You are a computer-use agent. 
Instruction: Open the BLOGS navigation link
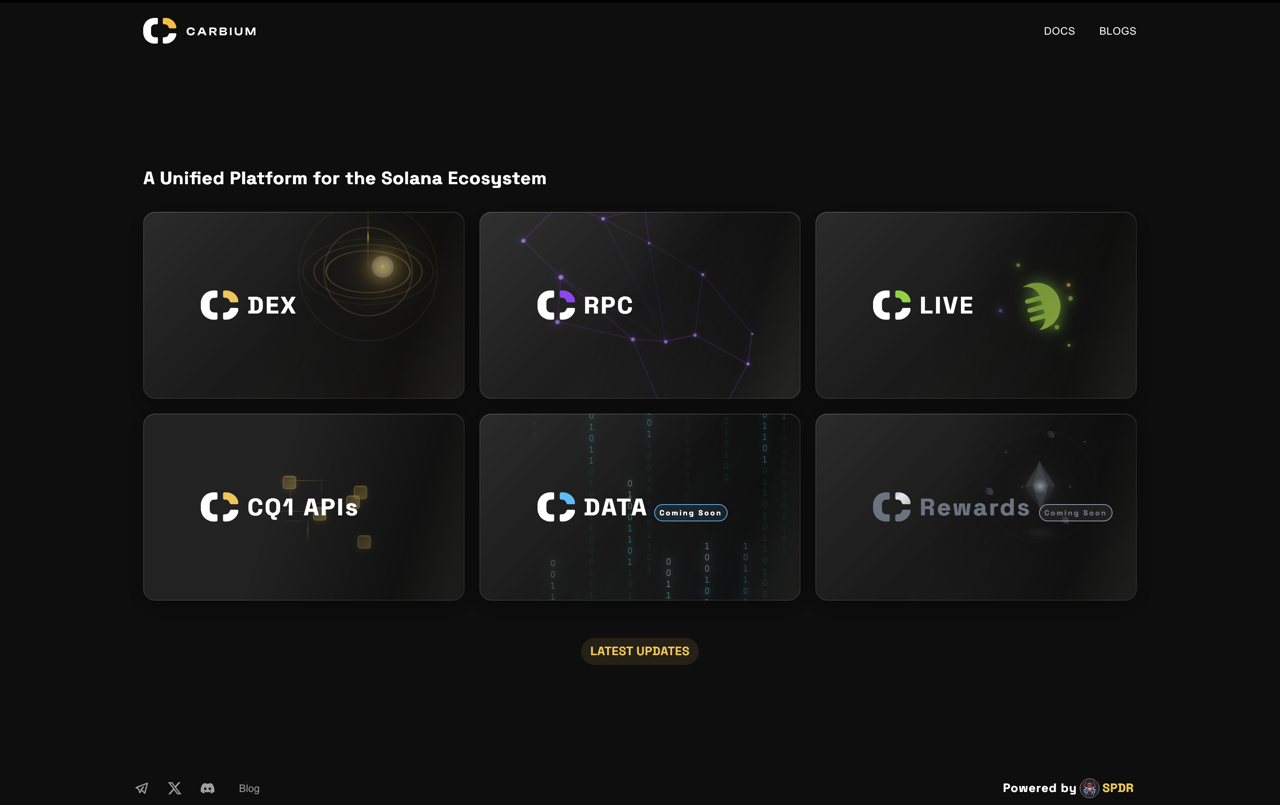coord(1117,31)
